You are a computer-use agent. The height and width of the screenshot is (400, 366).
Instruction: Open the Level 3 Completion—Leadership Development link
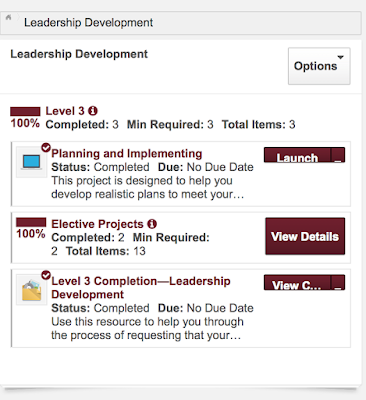[141, 288]
